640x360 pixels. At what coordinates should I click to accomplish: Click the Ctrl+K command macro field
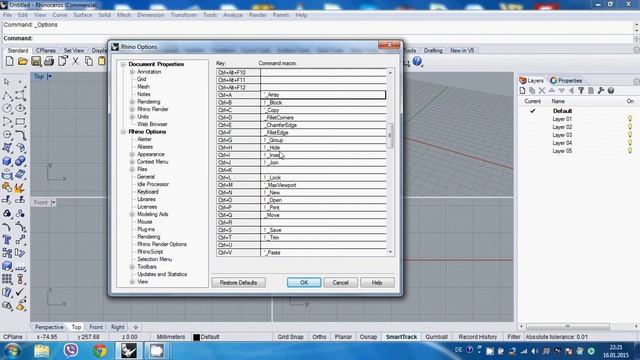click(323, 170)
